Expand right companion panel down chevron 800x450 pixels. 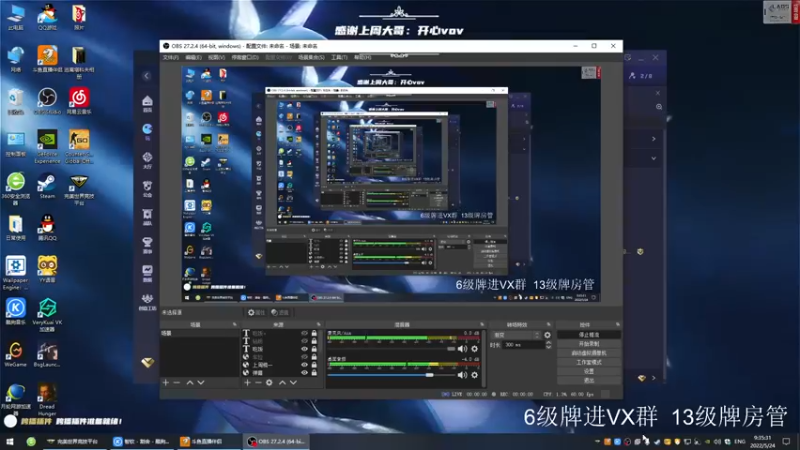pyautogui.click(x=654, y=159)
